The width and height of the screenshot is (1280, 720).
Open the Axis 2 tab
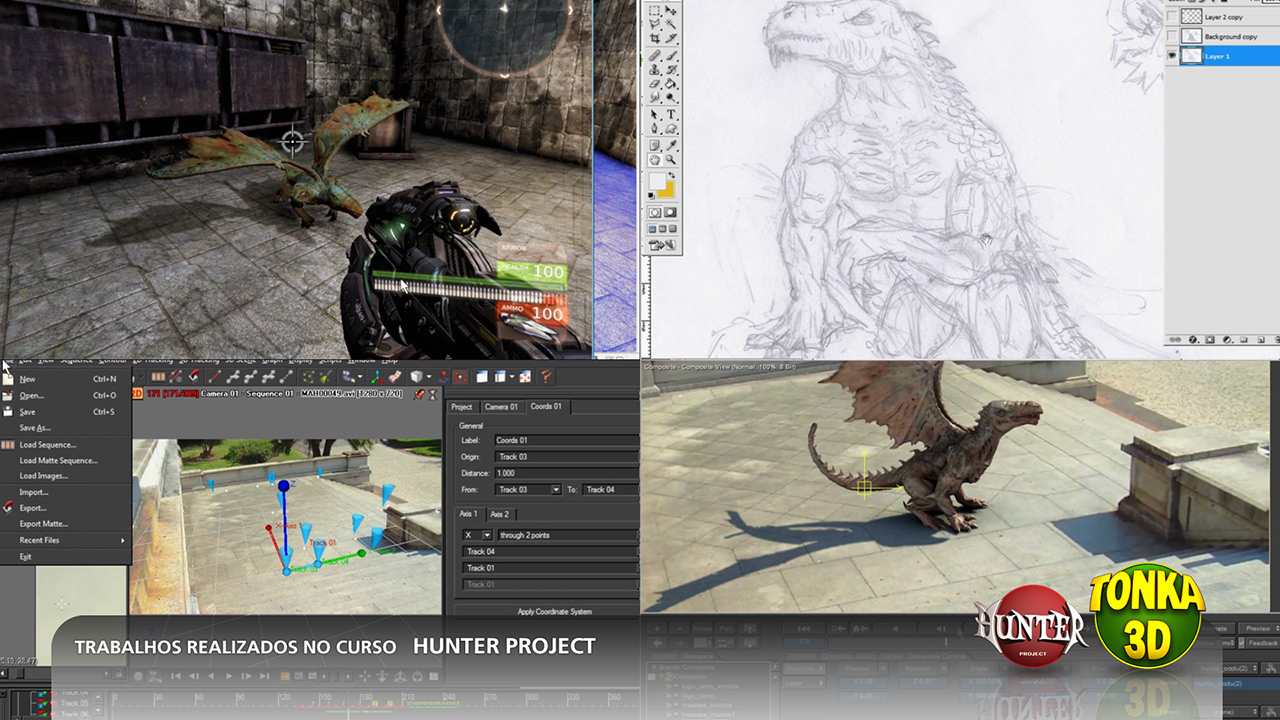tap(499, 514)
